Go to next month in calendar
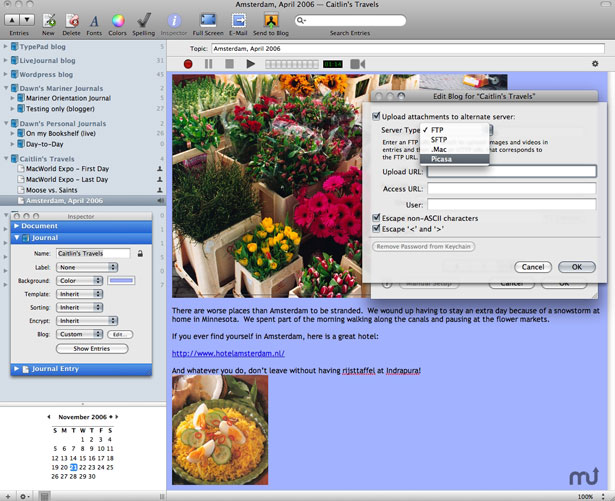 pyautogui.click(x=116, y=417)
